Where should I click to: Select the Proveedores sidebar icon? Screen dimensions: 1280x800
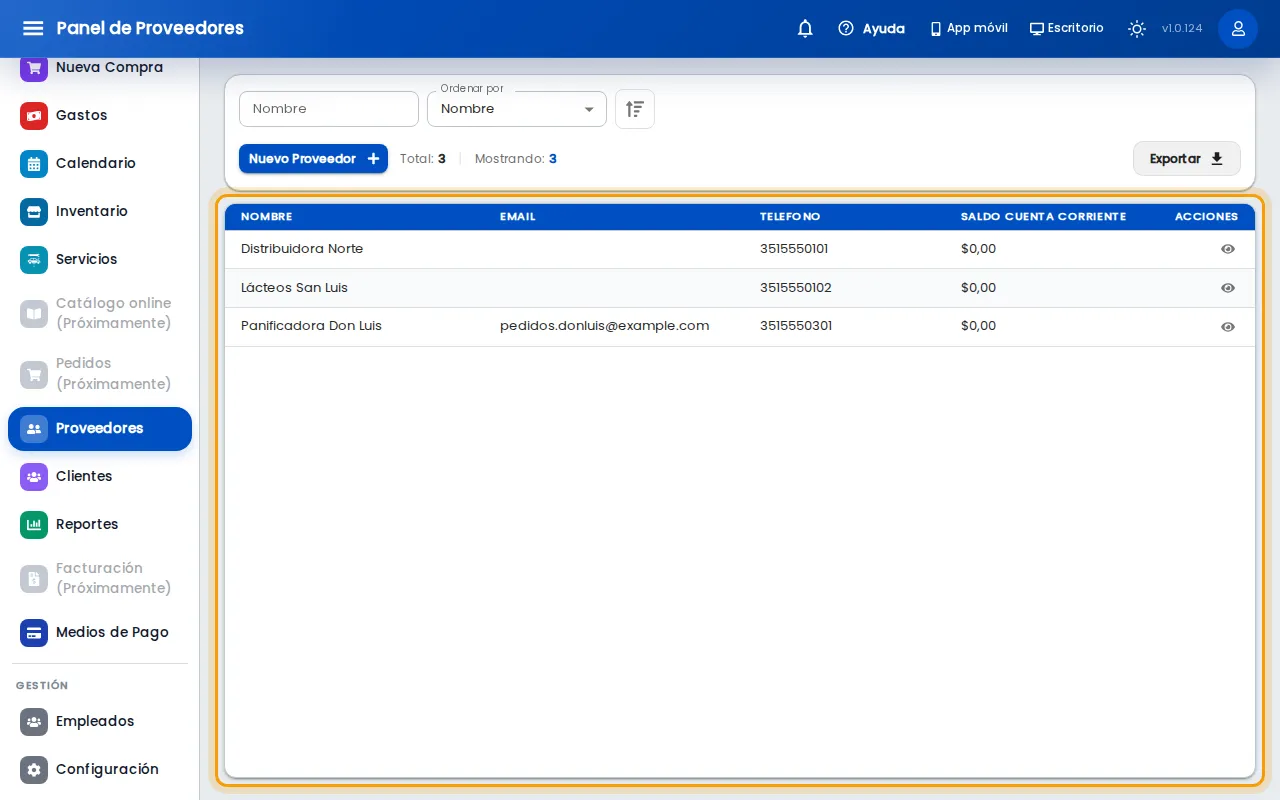coord(34,428)
